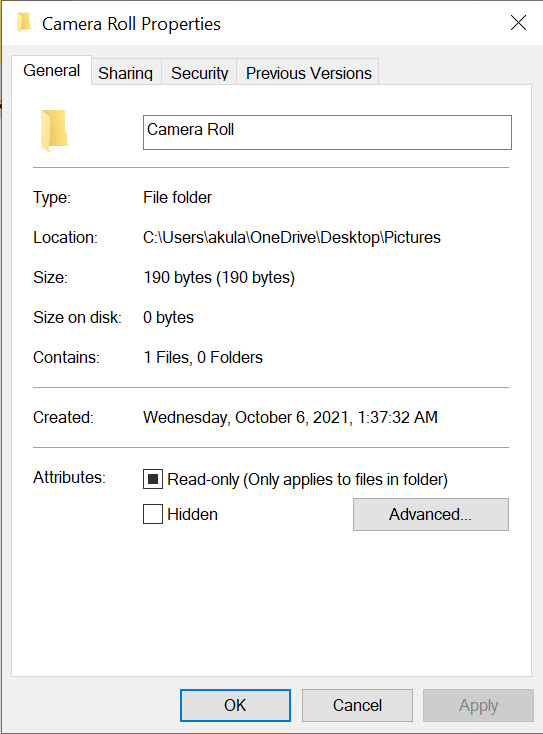Close the Camera Roll Properties dialog

(x=518, y=22)
